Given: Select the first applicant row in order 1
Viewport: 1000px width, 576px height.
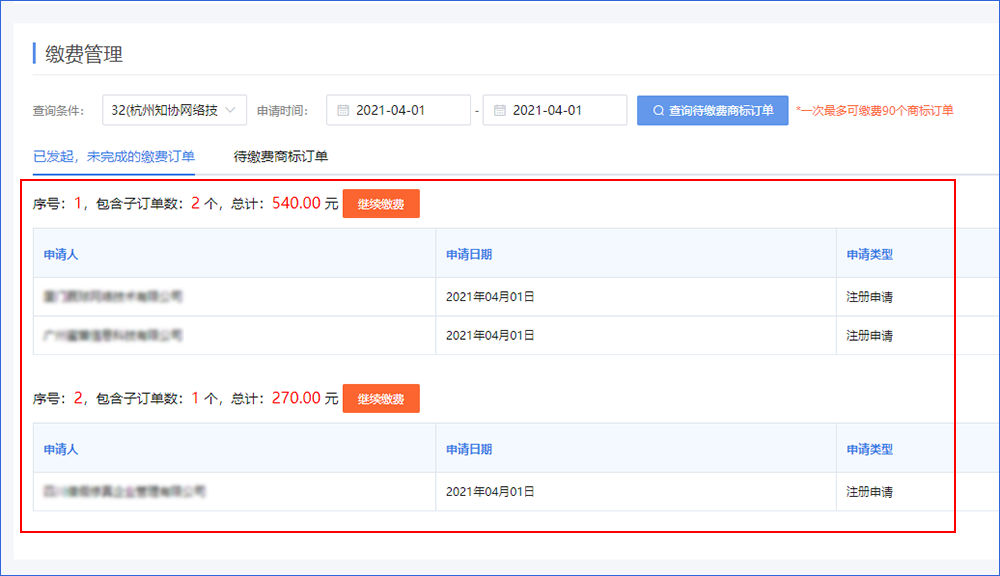Looking at the screenshot, I should tap(113, 297).
